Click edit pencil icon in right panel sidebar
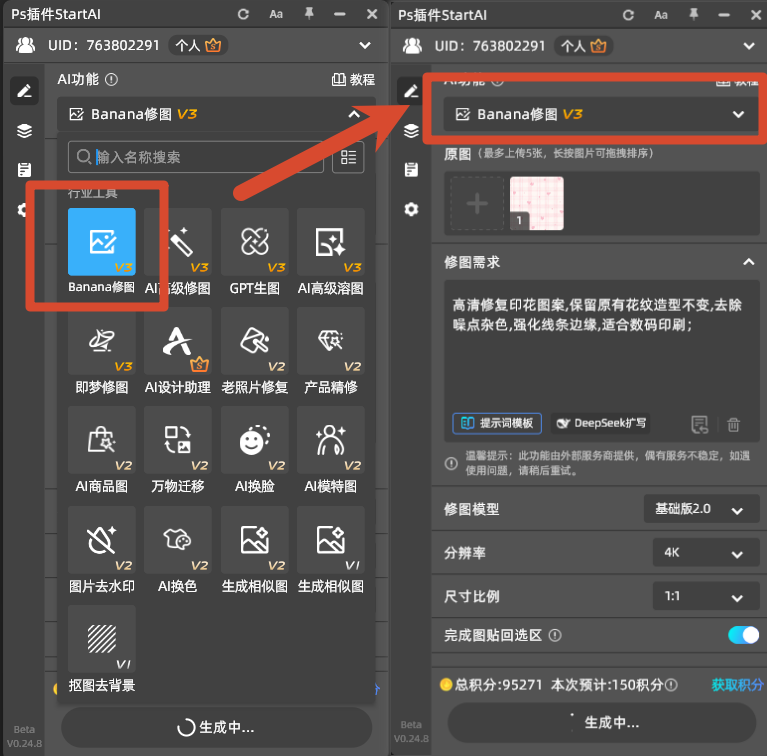This screenshot has width=767, height=756. pyautogui.click(x=411, y=91)
